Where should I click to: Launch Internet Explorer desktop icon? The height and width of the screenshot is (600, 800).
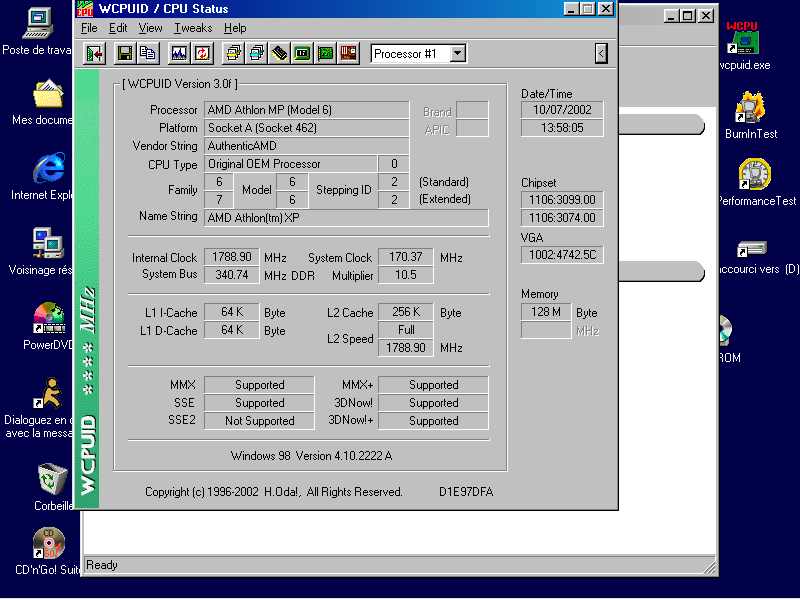pyautogui.click(x=48, y=168)
